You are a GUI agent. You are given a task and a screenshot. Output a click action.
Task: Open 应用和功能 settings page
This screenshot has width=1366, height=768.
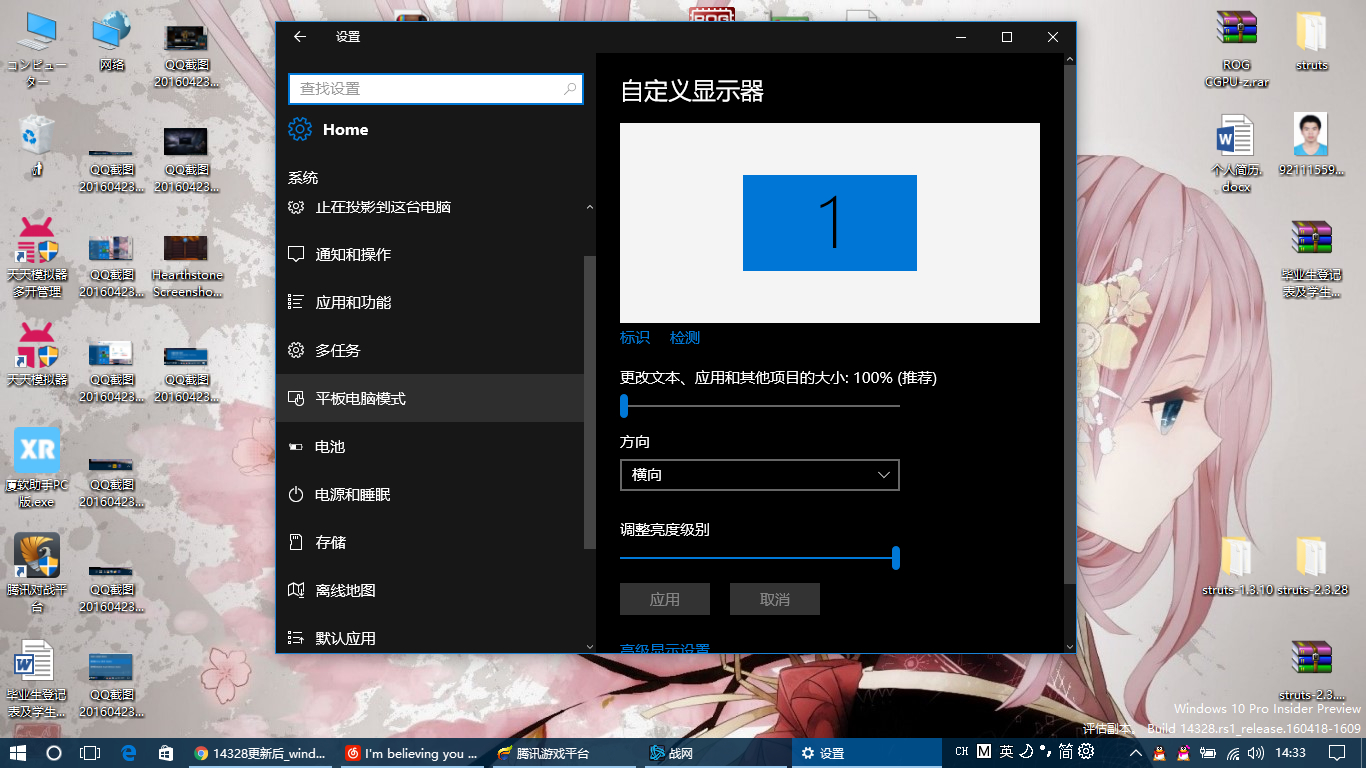pos(430,302)
